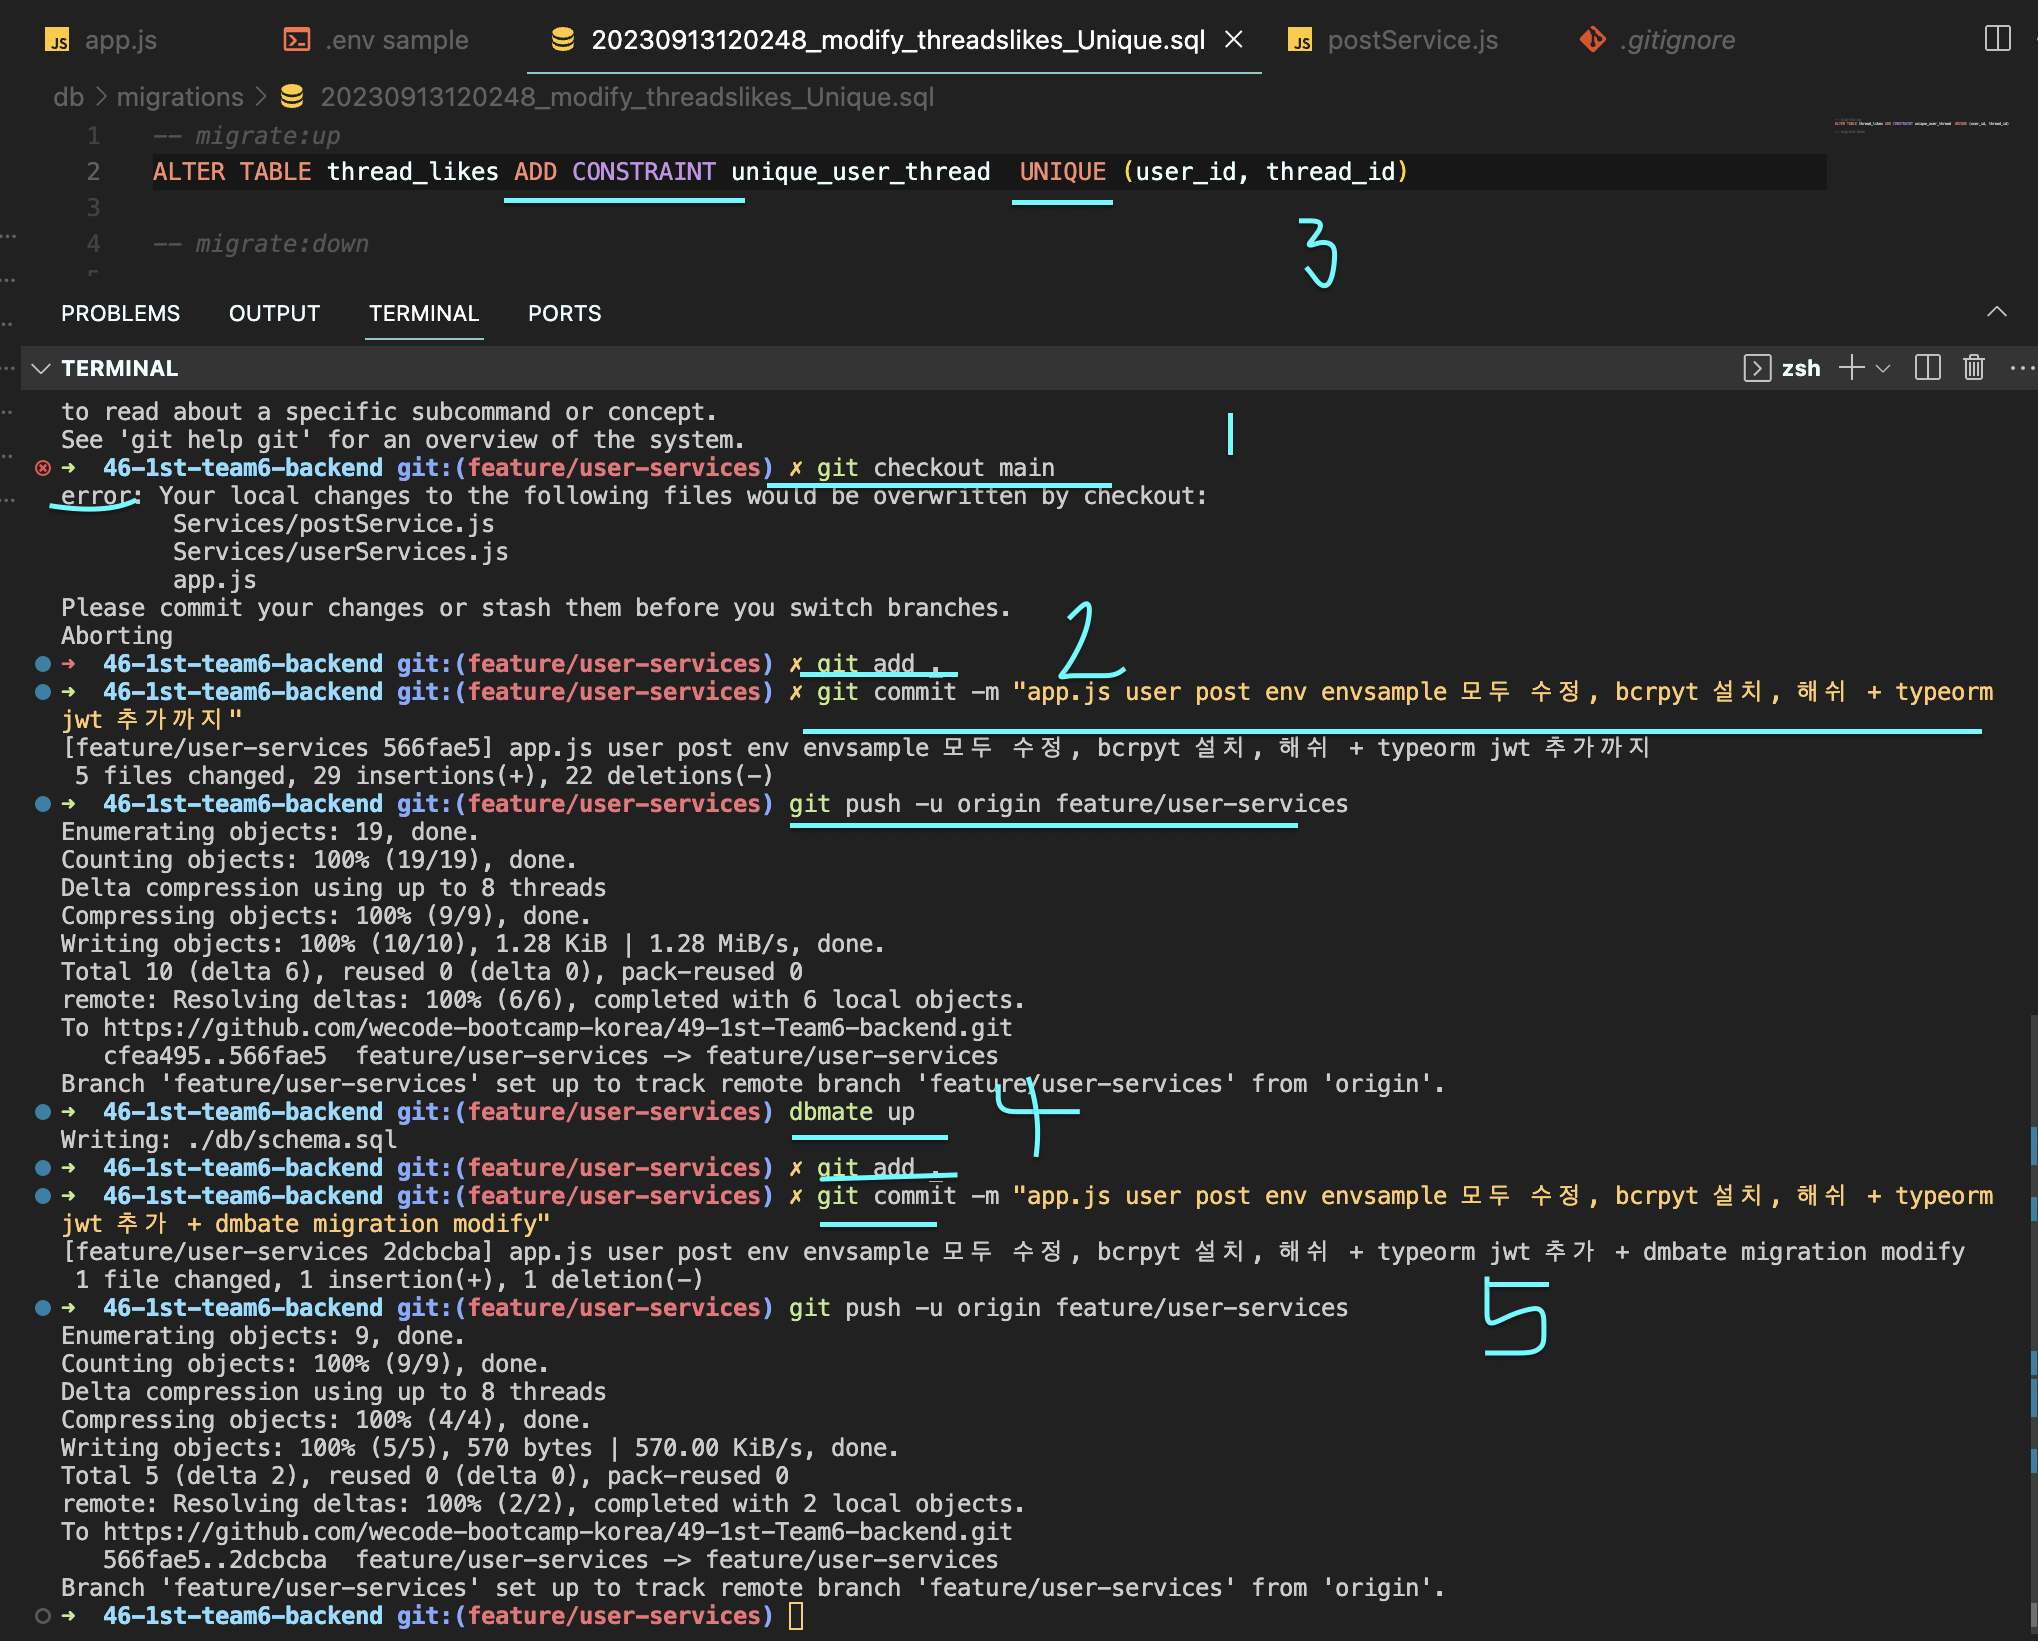Click the split editor layout icon
Image resolution: width=2038 pixels, height=1641 pixels.
[x=1997, y=39]
